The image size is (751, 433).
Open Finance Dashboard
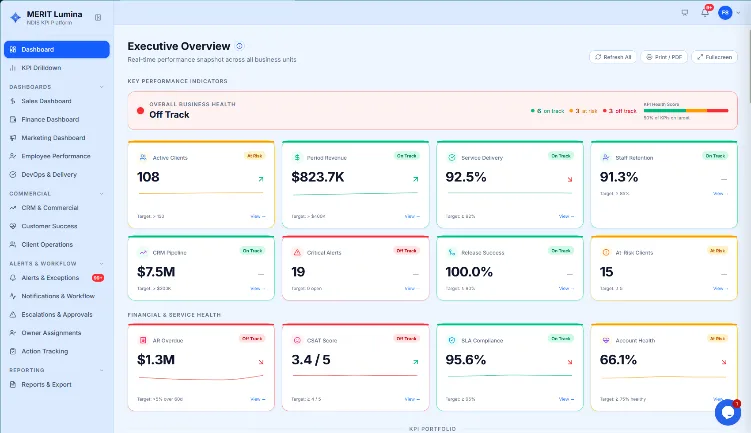(x=57, y=119)
